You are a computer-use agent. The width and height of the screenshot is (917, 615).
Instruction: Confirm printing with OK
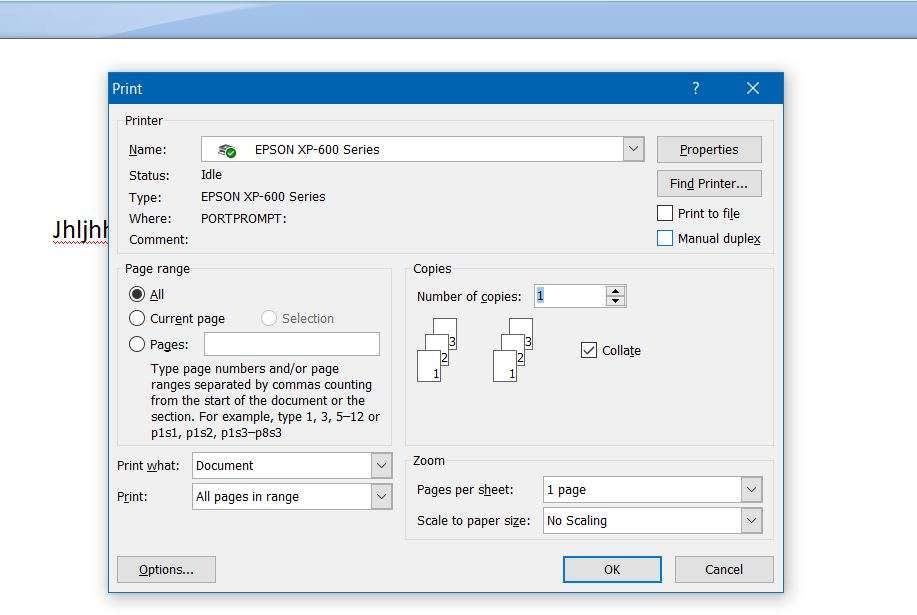[612, 569]
